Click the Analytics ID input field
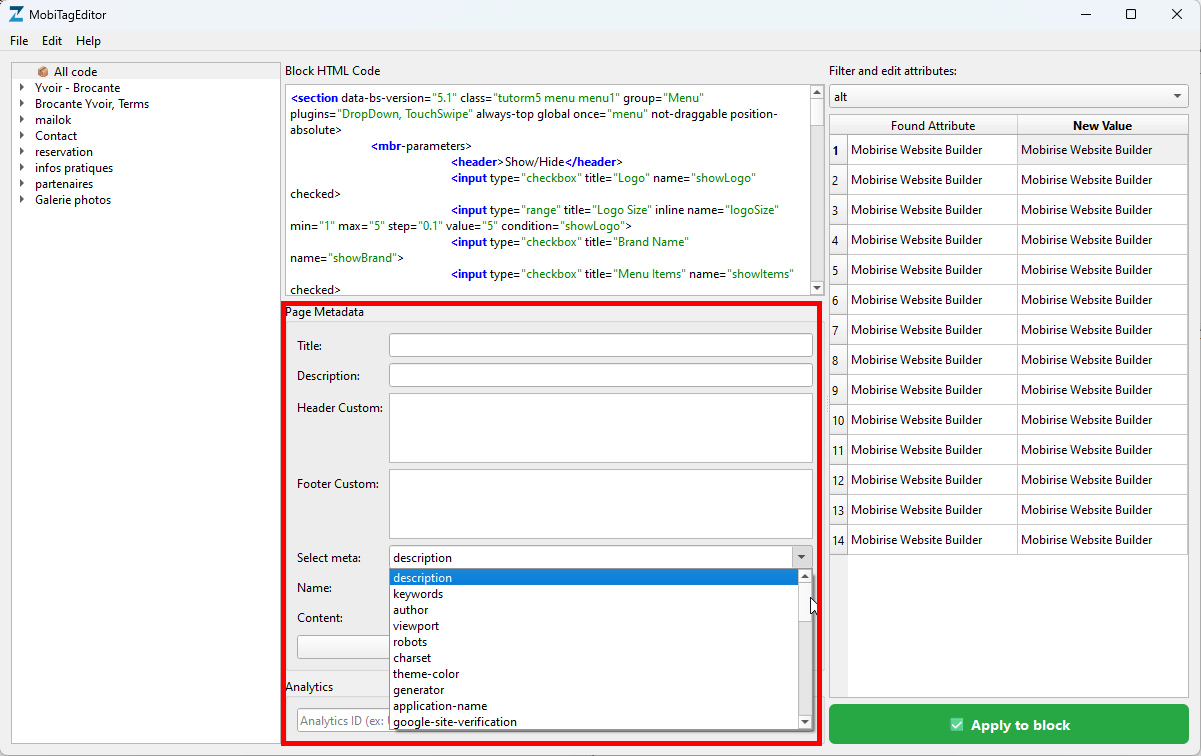 tap(343, 721)
